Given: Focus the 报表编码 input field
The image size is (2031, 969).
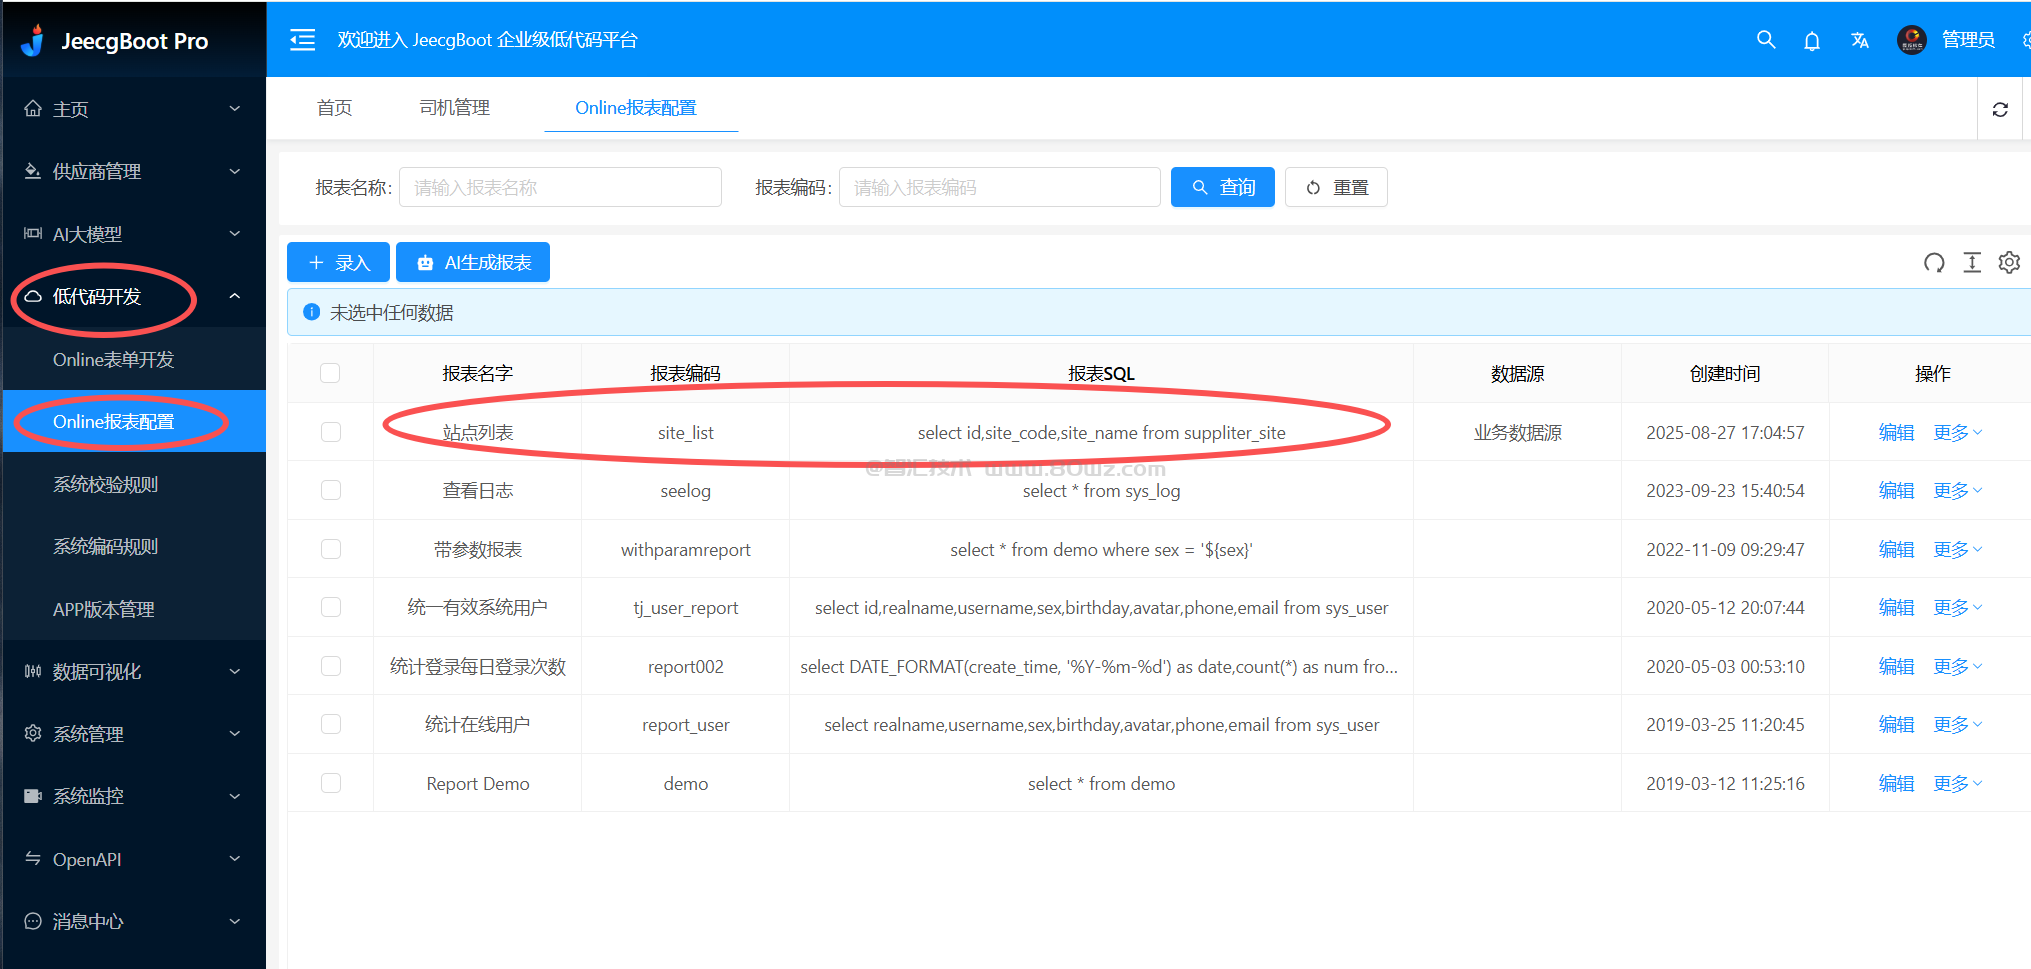Looking at the screenshot, I should pyautogui.click(x=1000, y=187).
